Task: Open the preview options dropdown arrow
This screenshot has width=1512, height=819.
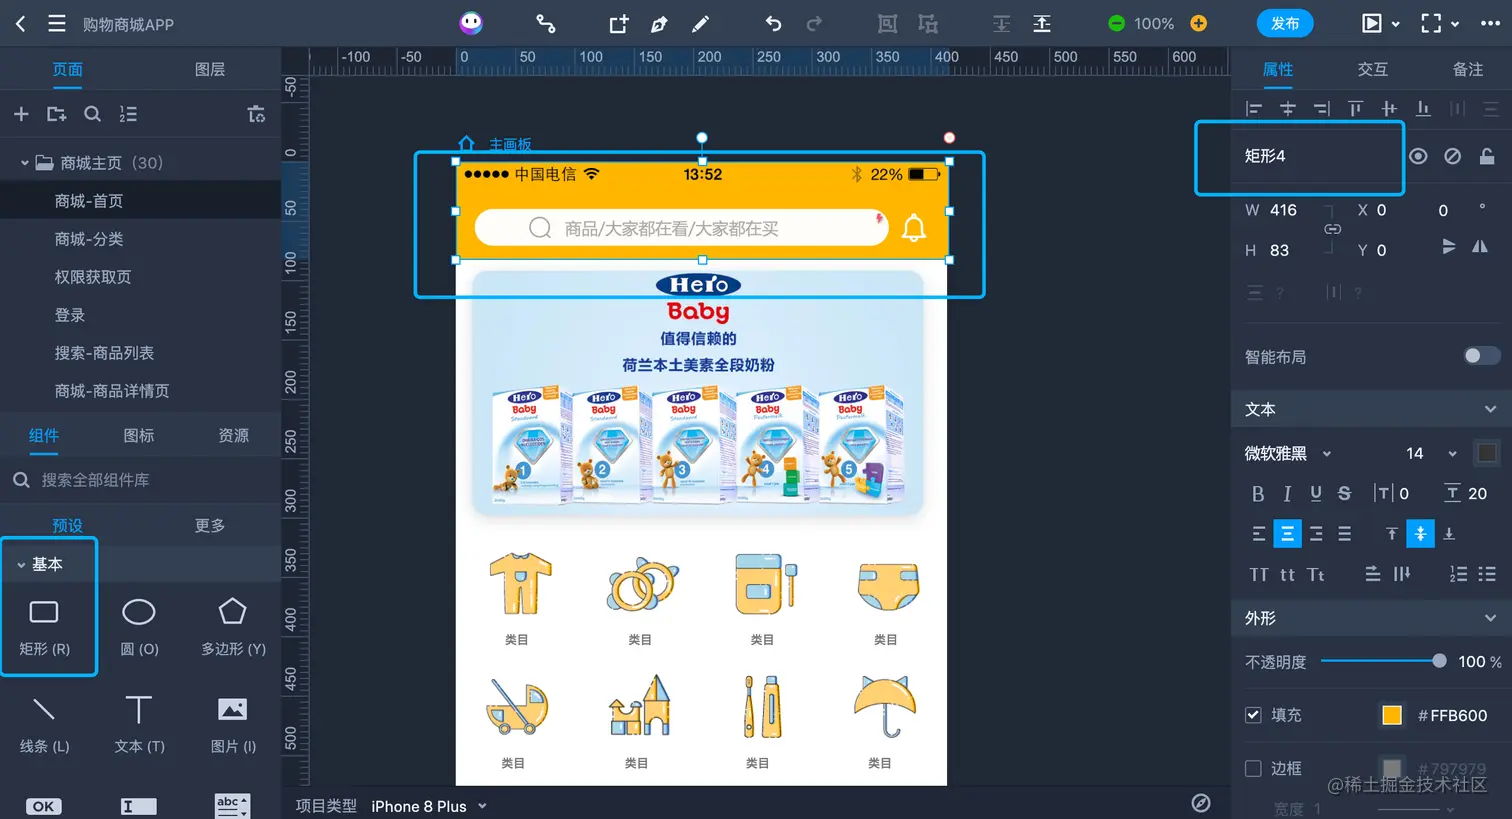Action: [1396, 24]
